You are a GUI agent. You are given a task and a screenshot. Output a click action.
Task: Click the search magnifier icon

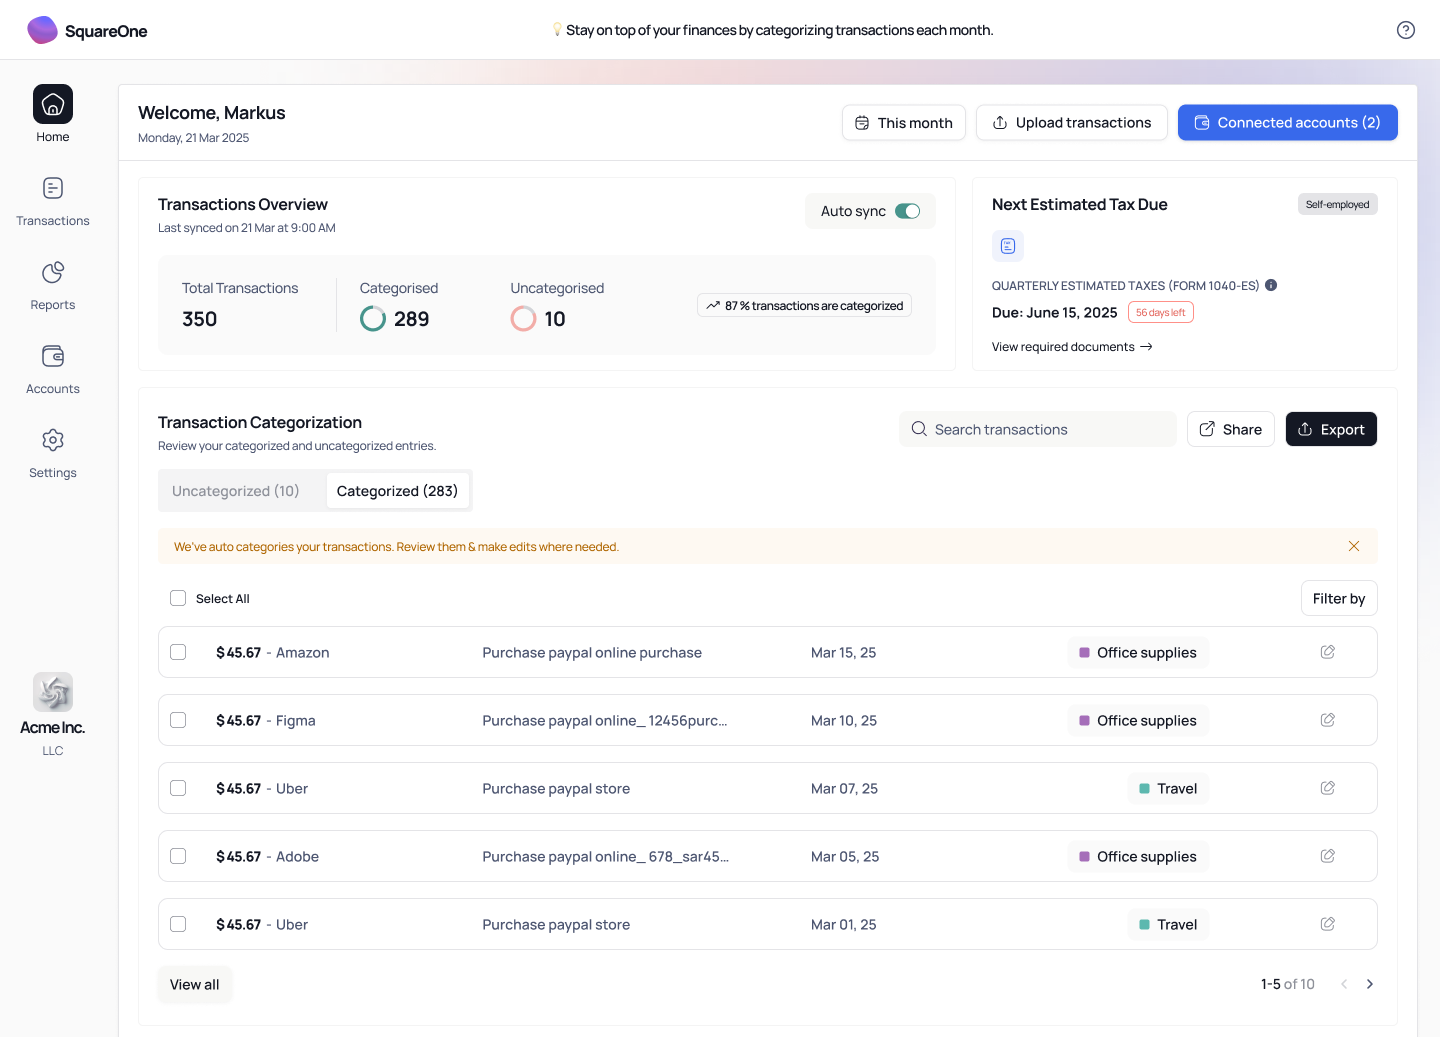[919, 429]
